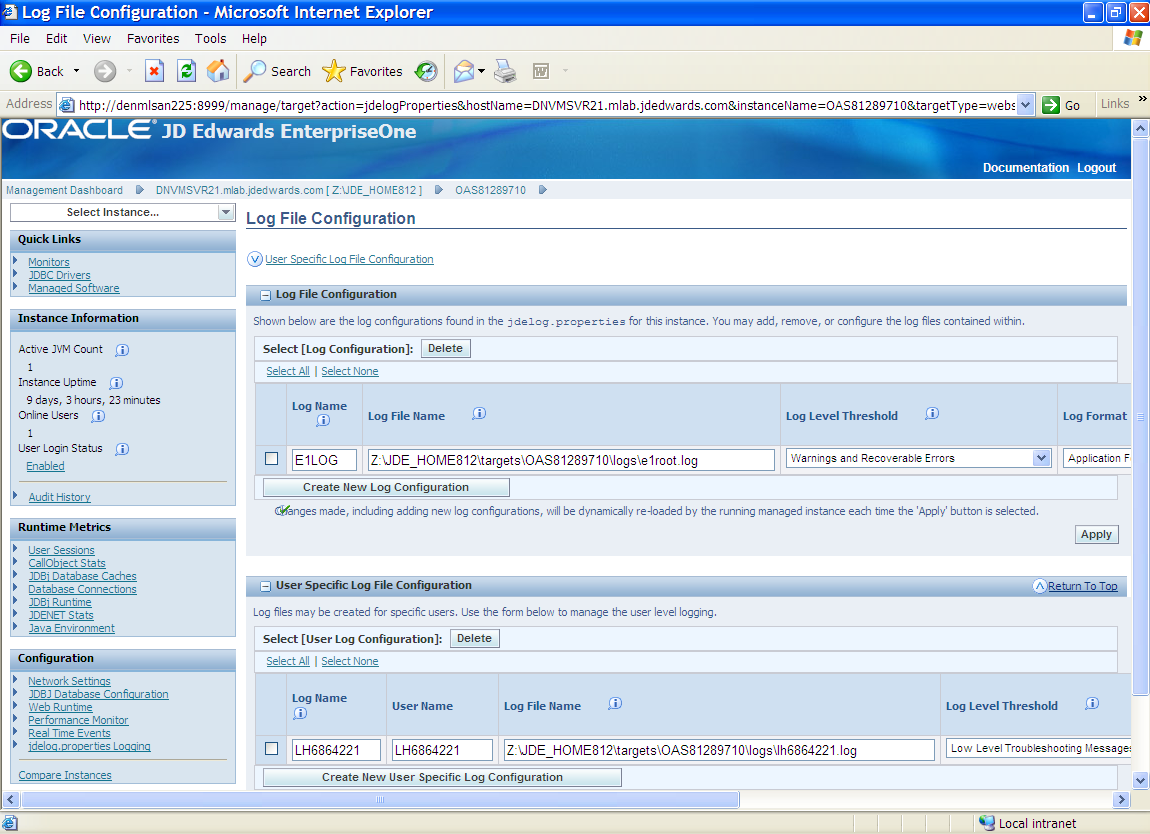Image resolution: width=1150 pixels, height=834 pixels.
Task: Click the info icon beside User Login Status
Action: (x=122, y=449)
